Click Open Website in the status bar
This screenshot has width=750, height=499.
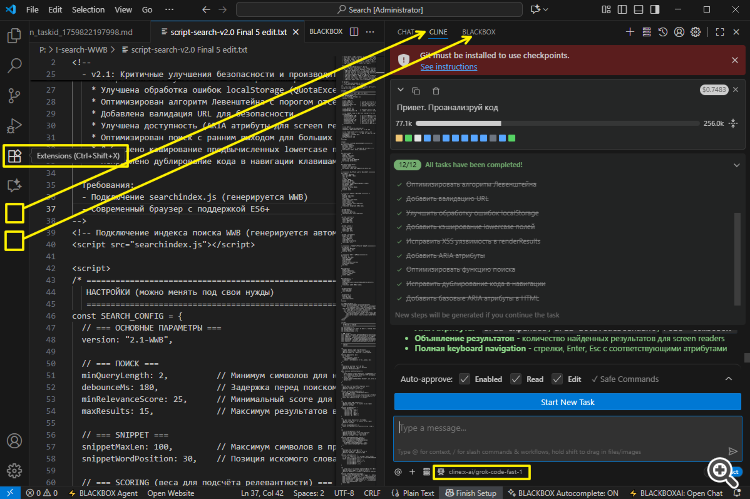(171, 493)
